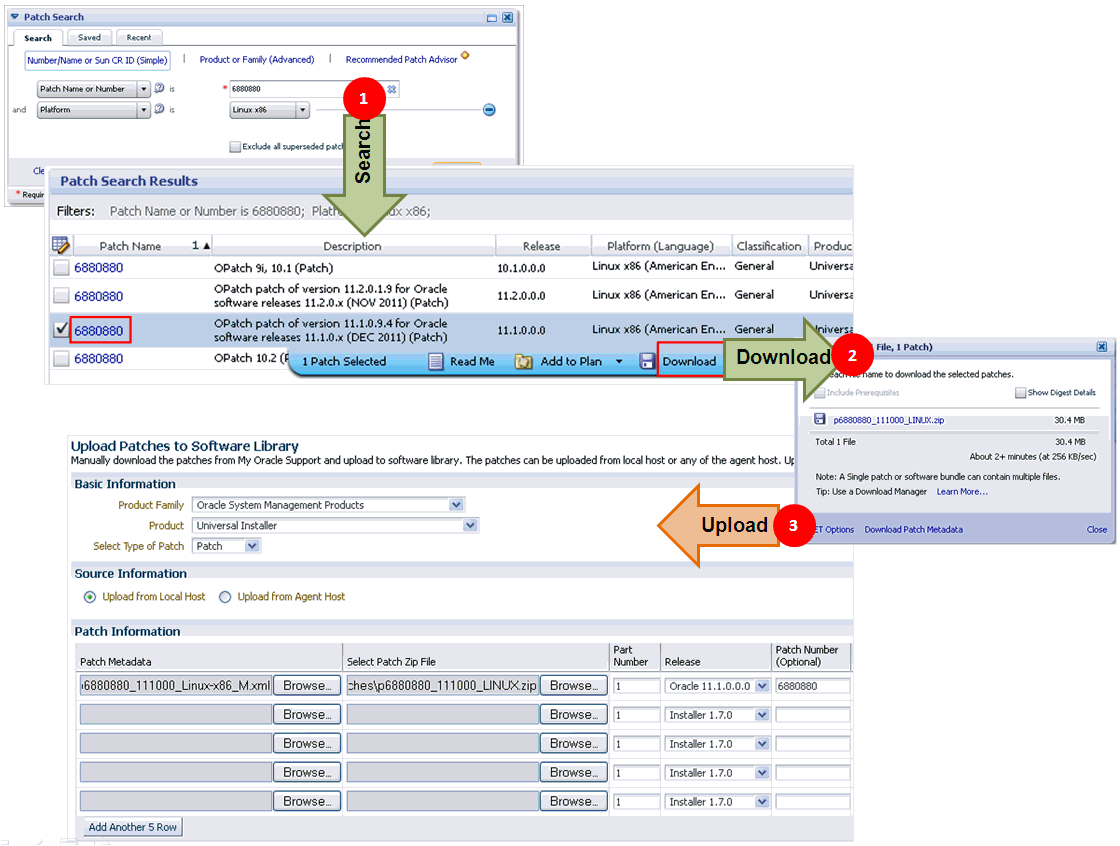Open patch 6880880 link for release 11.1.0.0.0
This screenshot has height=846, width=1120.
pos(99,331)
